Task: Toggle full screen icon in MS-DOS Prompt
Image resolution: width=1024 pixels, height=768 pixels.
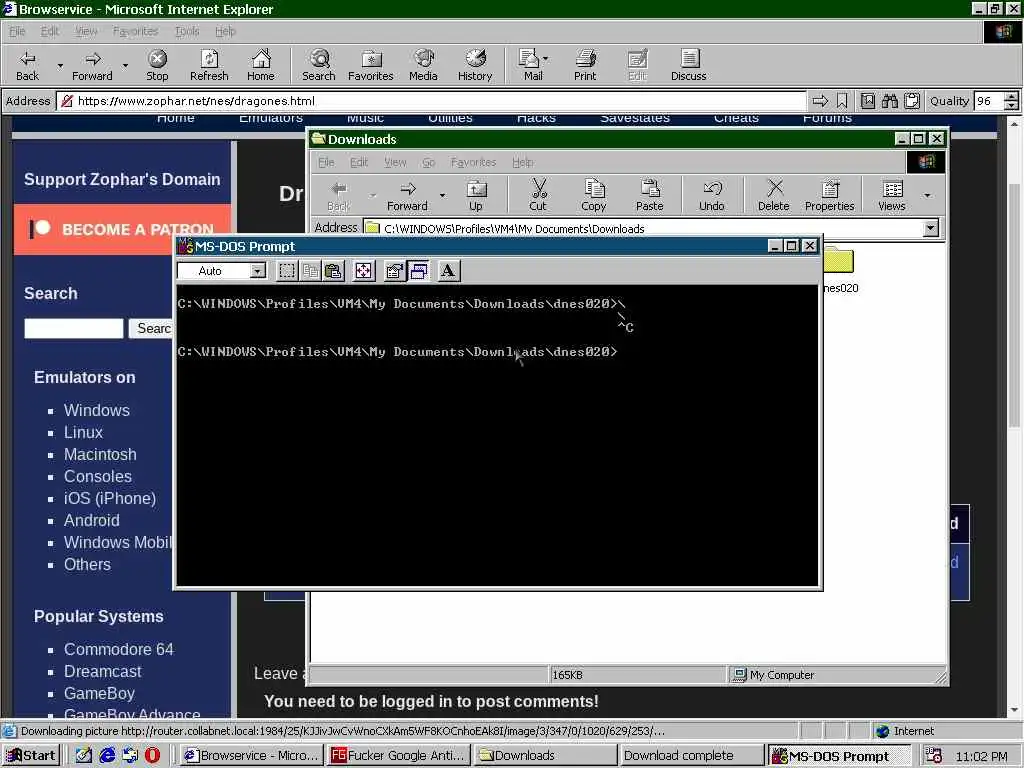Action: point(364,271)
